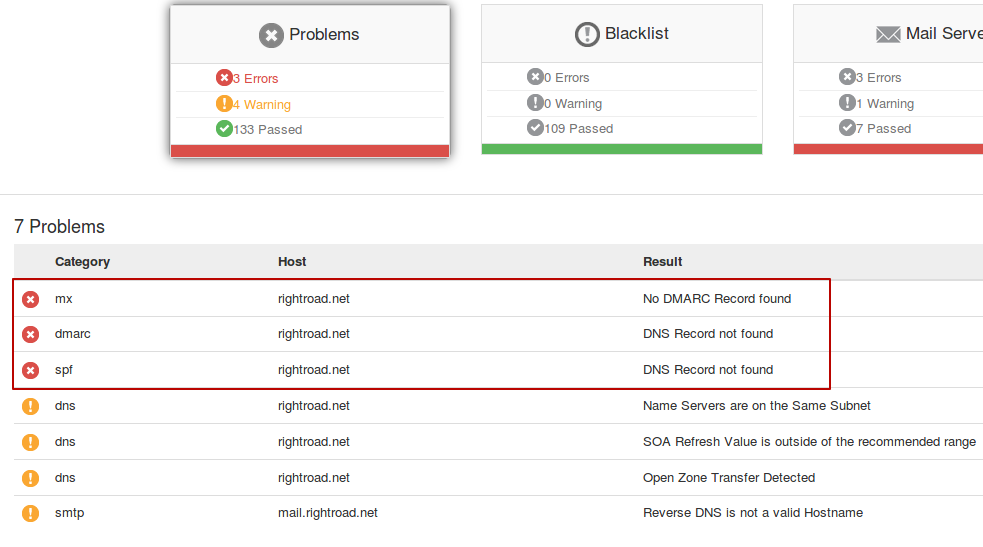Sort by the Host column header

point(292,262)
